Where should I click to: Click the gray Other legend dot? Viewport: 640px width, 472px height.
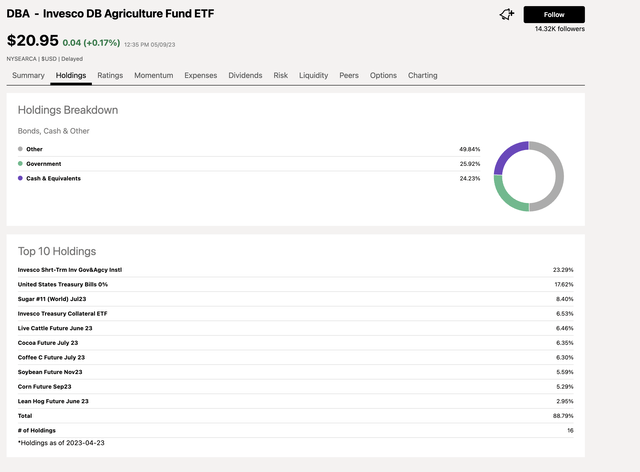tap(20, 149)
